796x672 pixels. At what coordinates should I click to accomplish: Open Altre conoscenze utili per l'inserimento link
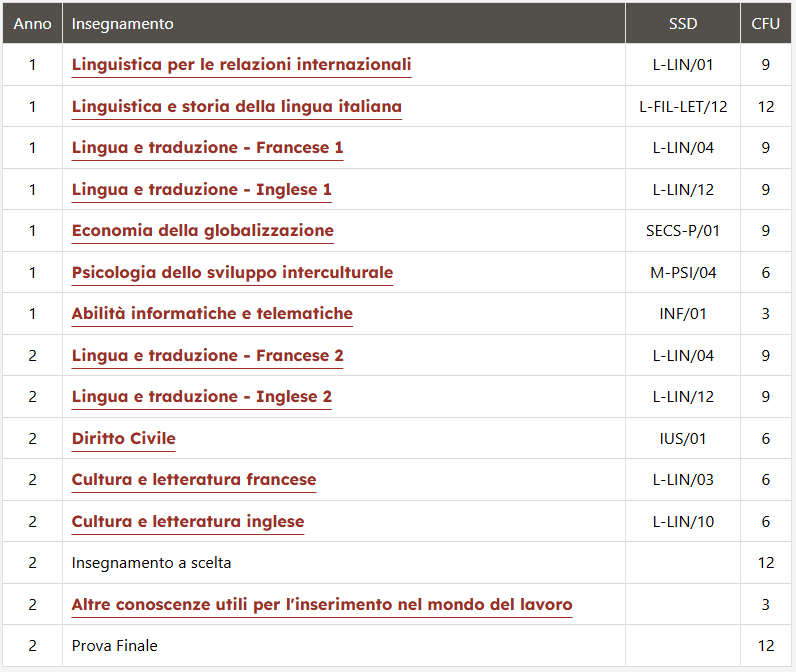pos(322,605)
